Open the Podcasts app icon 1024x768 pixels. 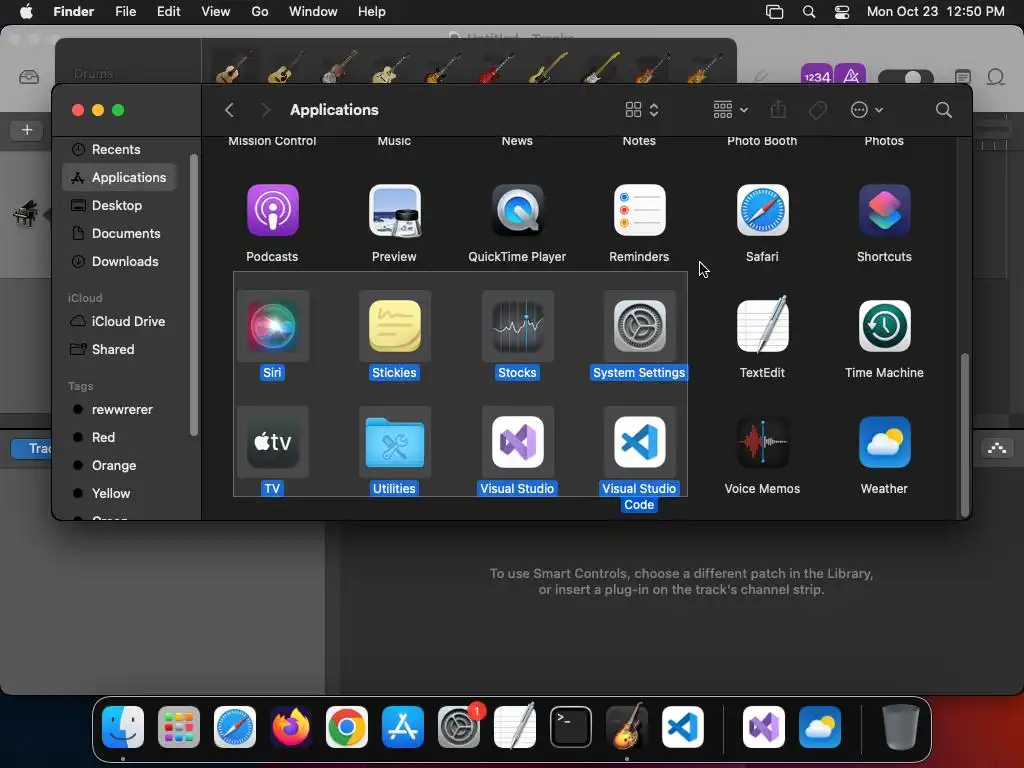click(x=272, y=210)
